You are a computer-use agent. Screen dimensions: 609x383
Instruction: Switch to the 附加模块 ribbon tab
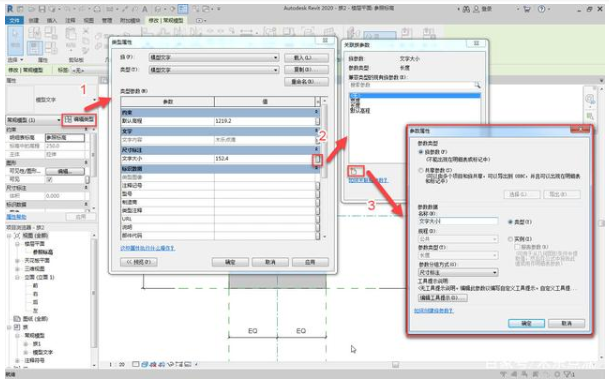[x=130, y=20]
